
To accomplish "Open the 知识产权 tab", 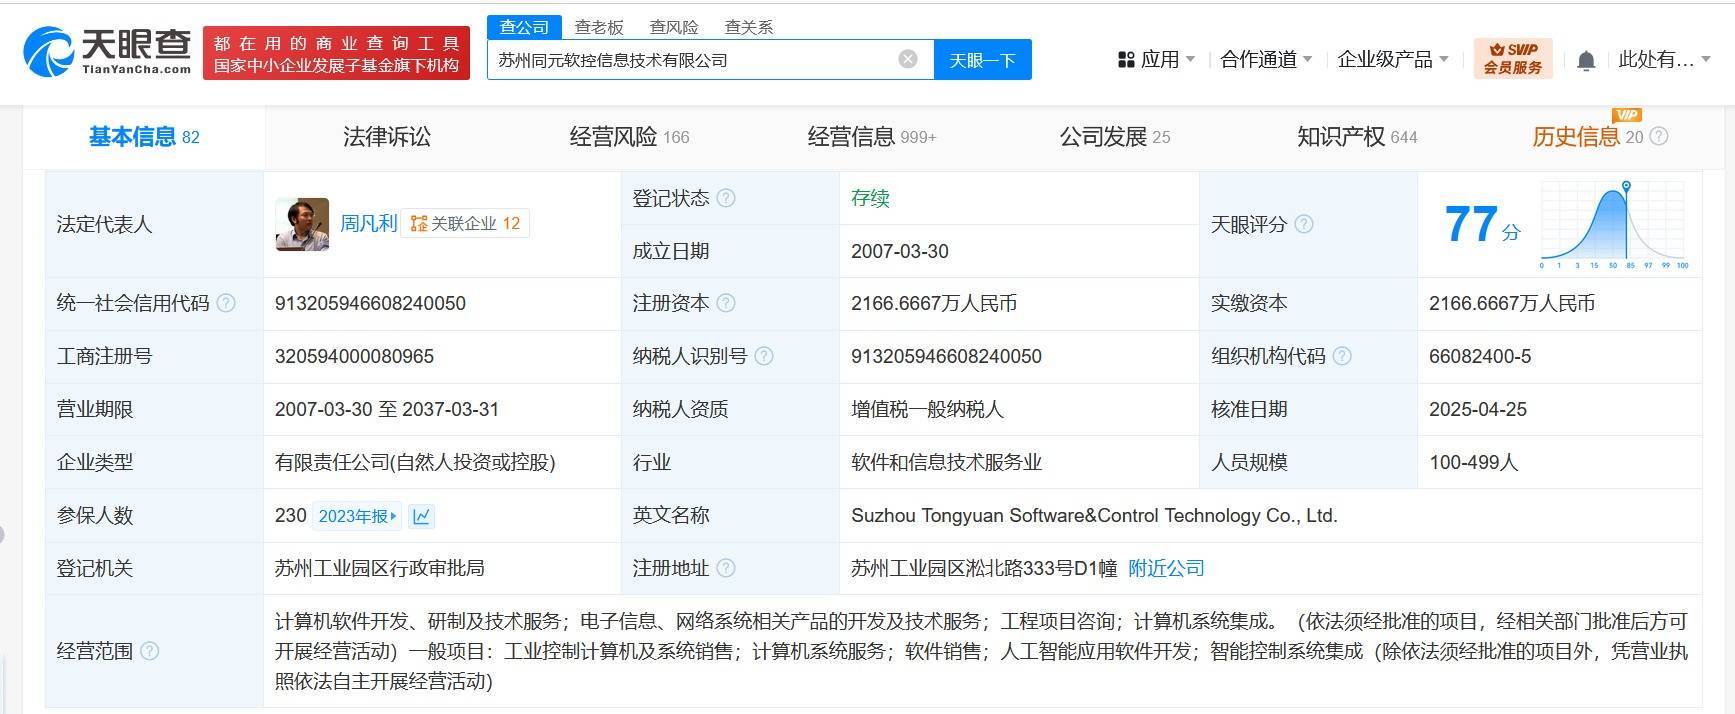I will [x=1357, y=137].
